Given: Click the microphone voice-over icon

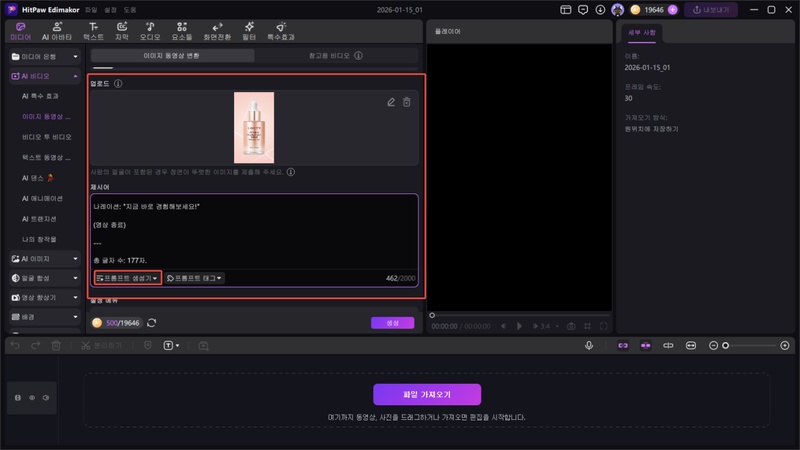Looking at the screenshot, I should (x=590, y=345).
